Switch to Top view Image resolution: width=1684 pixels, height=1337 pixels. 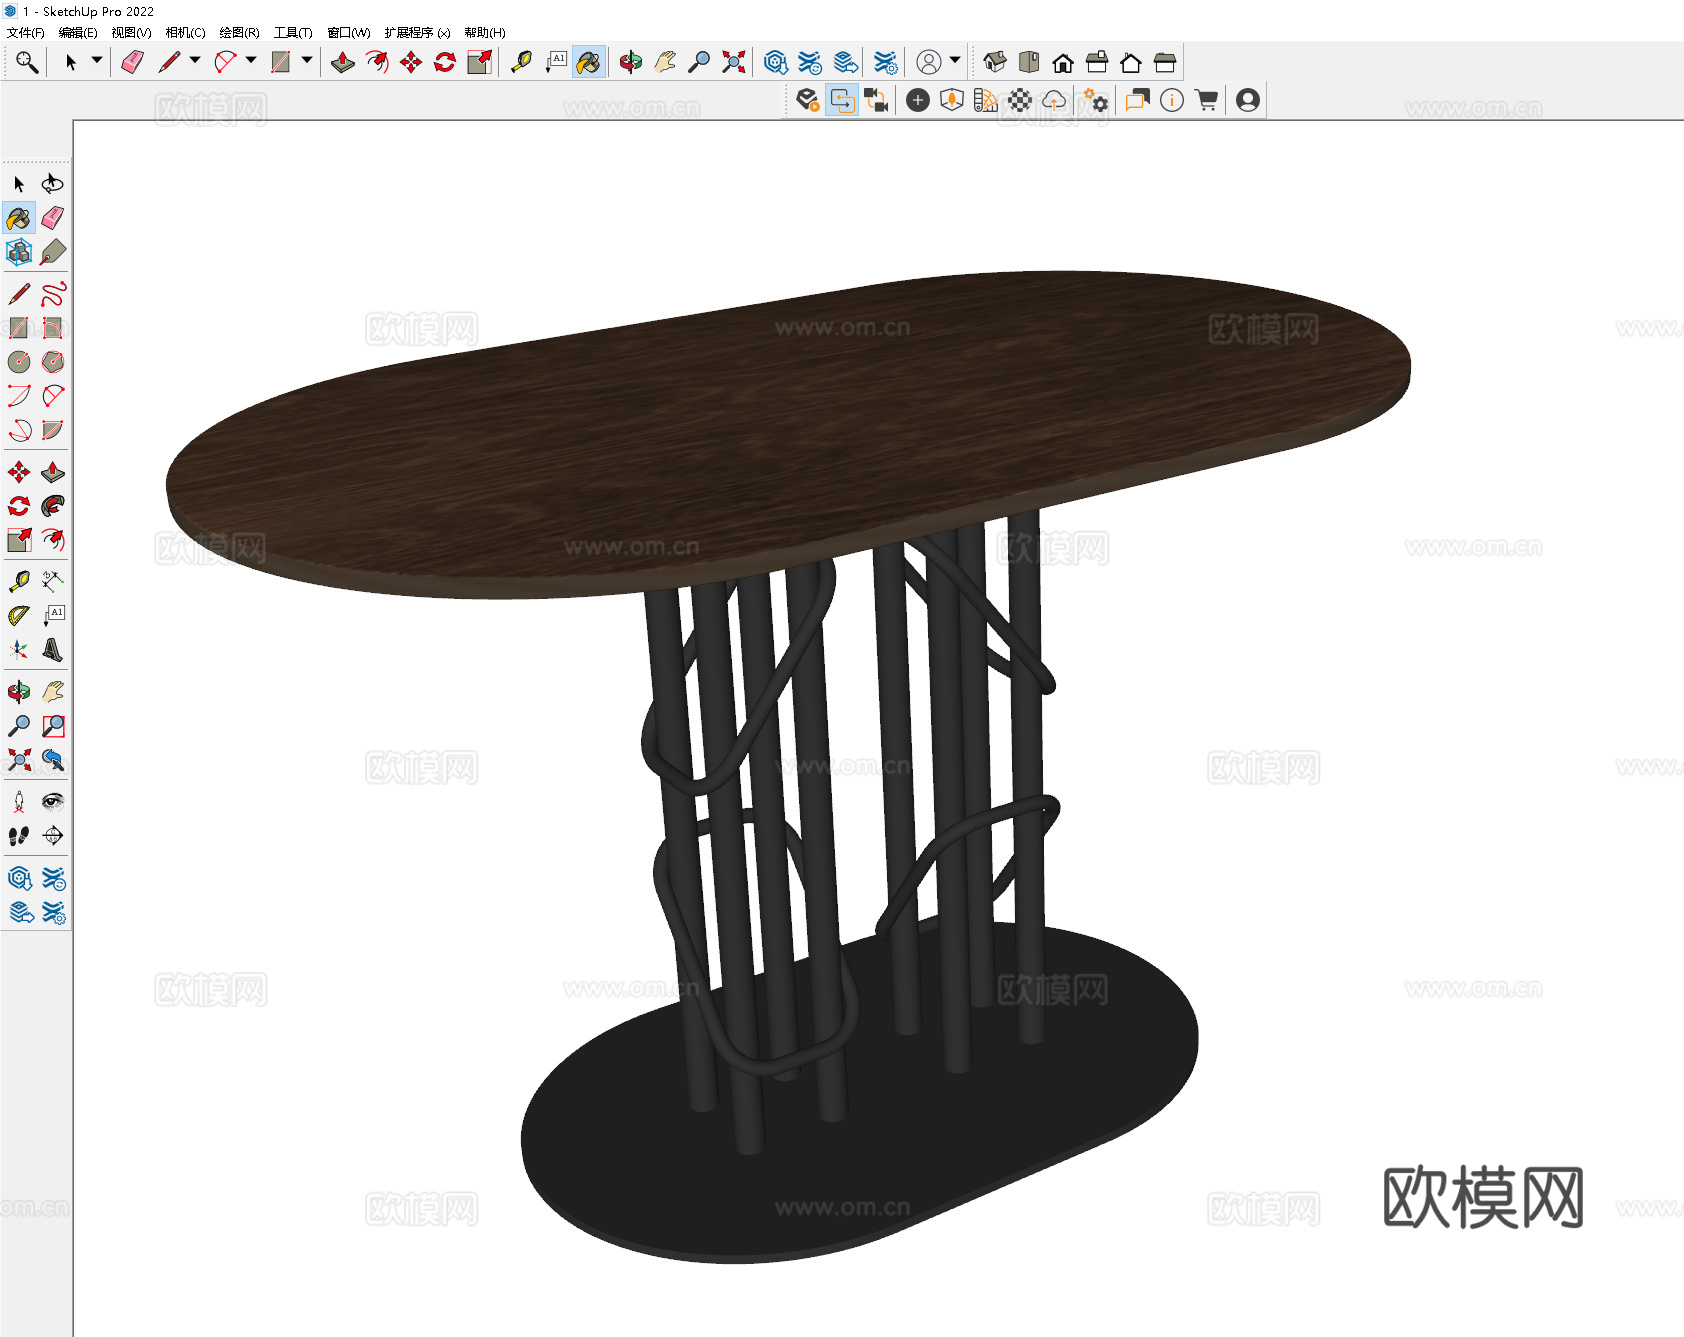[x=1029, y=62]
